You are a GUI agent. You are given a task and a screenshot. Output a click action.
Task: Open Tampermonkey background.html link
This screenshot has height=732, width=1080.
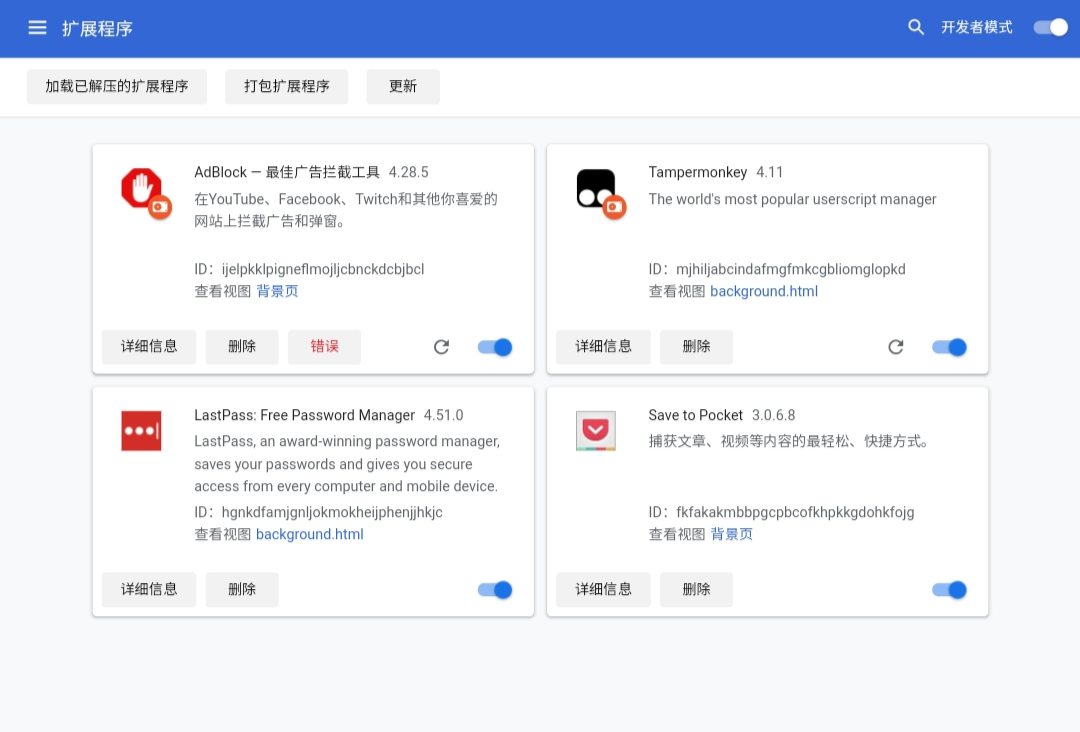pos(764,291)
